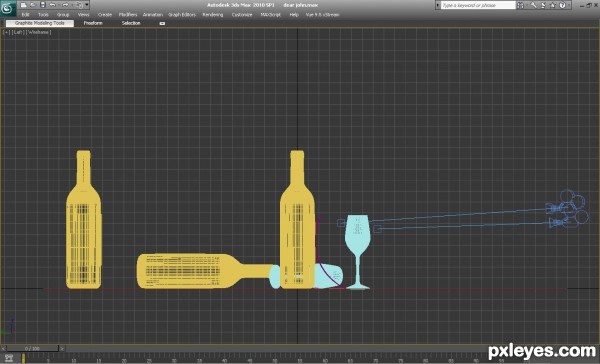Click the Favorites star icon
Viewport: 600px width, 364px height.
(x=553, y=5)
